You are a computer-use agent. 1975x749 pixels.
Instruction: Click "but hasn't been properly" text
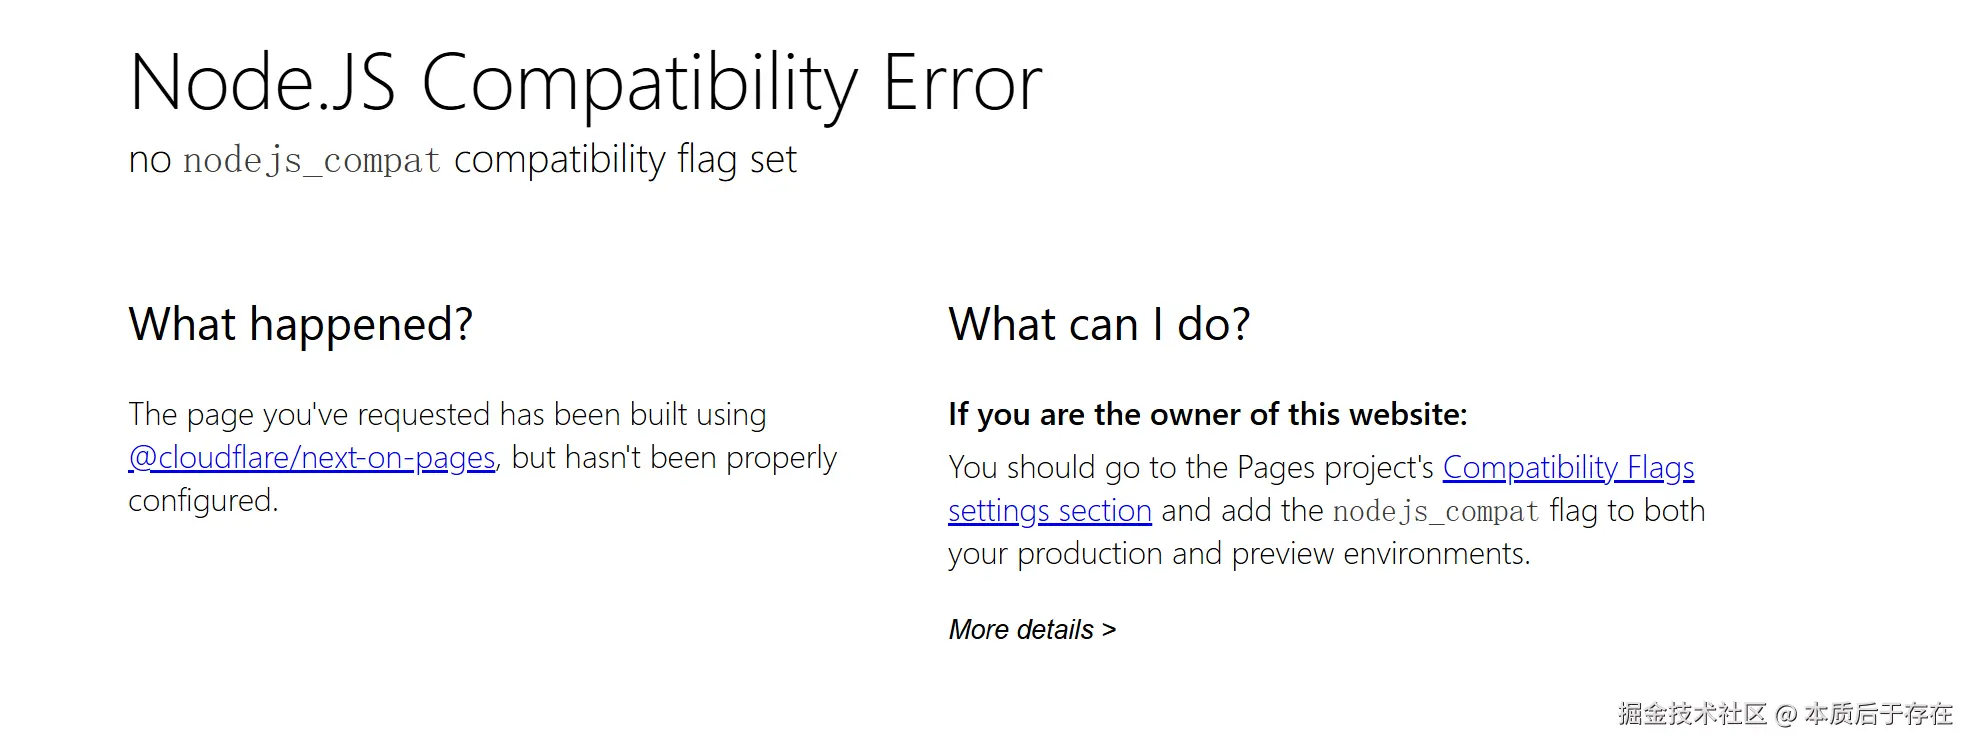674,458
